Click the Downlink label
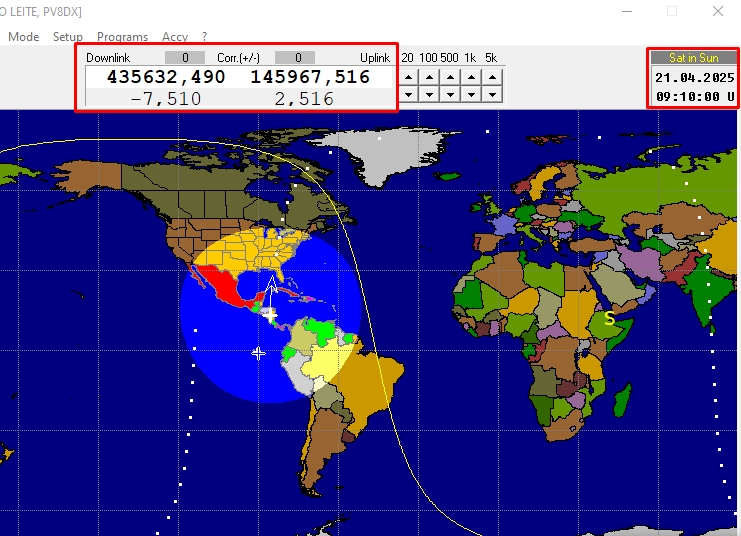741x536 pixels. point(108,58)
